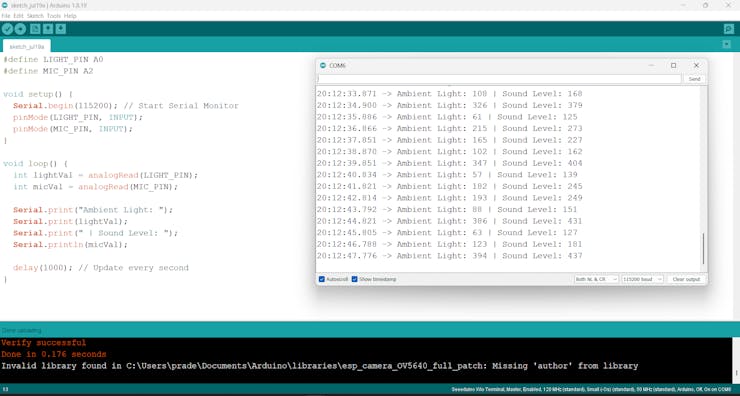Screen dimensions: 740x396
Task: Open Serial Monitor with the magnifier icon
Action: (x=729, y=29)
